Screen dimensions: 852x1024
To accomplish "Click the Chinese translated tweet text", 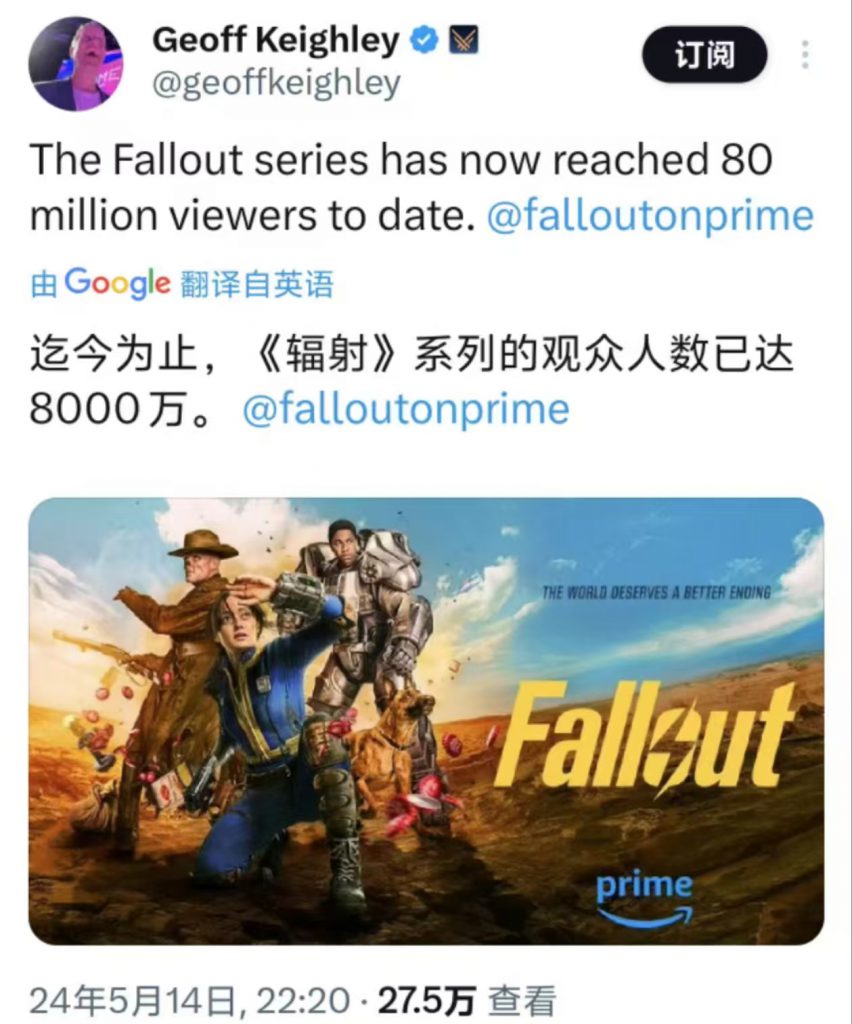I will 411,382.
